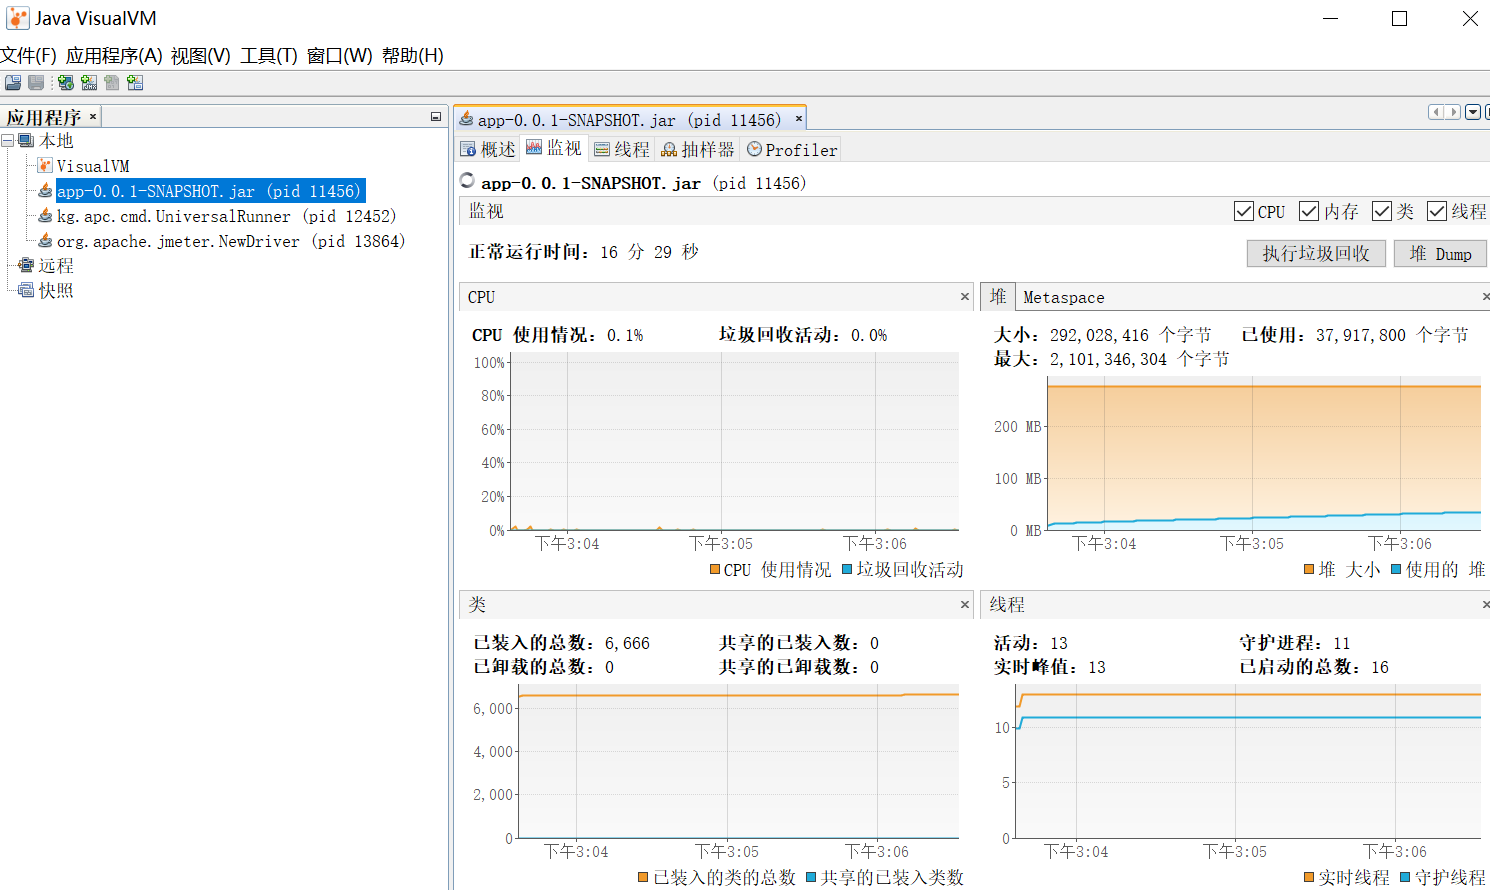Click the 堆 Dump button
This screenshot has width=1490, height=890.
coord(1440,254)
